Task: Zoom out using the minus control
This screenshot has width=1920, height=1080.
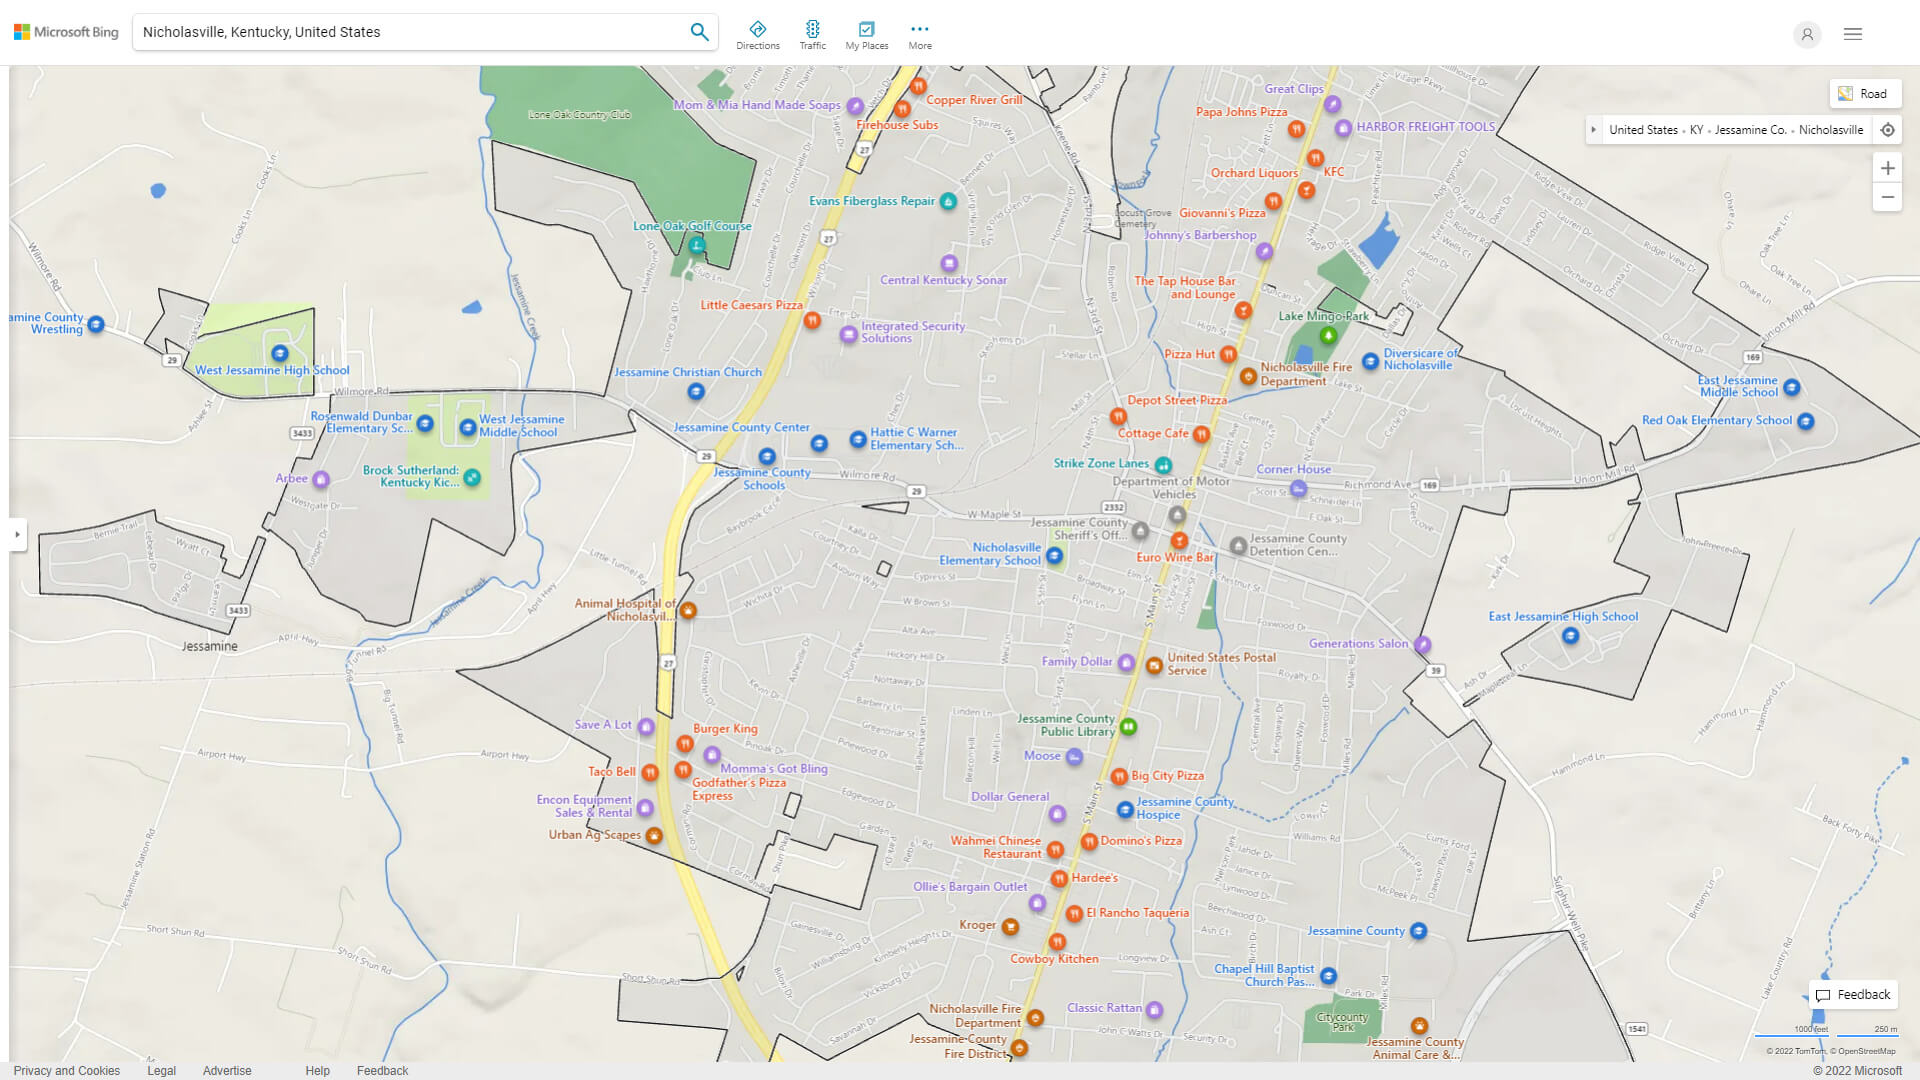Action: [x=1888, y=197]
